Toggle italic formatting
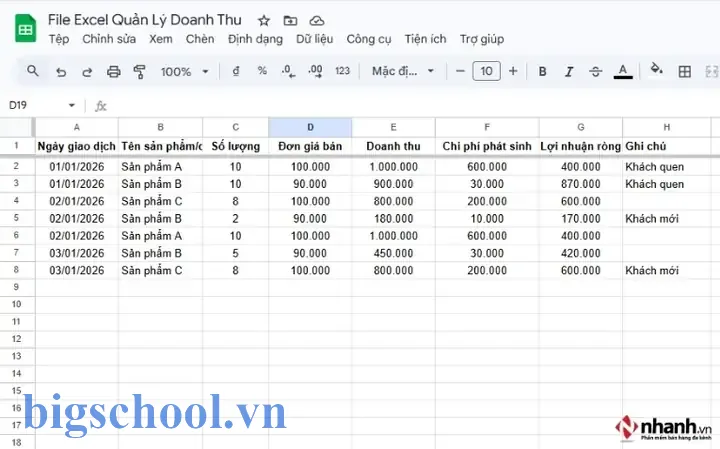 click(x=569, y=72)
